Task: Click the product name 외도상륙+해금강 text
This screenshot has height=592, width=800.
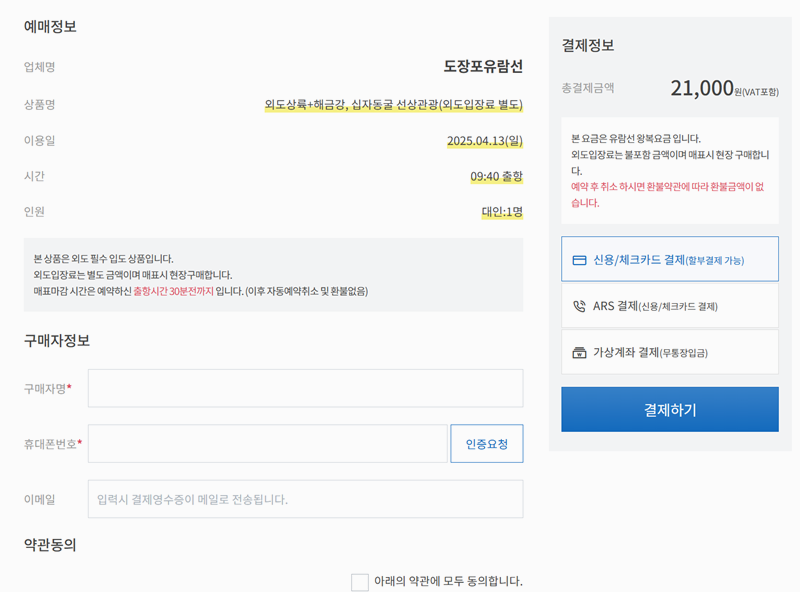Action: coord(393,105)
